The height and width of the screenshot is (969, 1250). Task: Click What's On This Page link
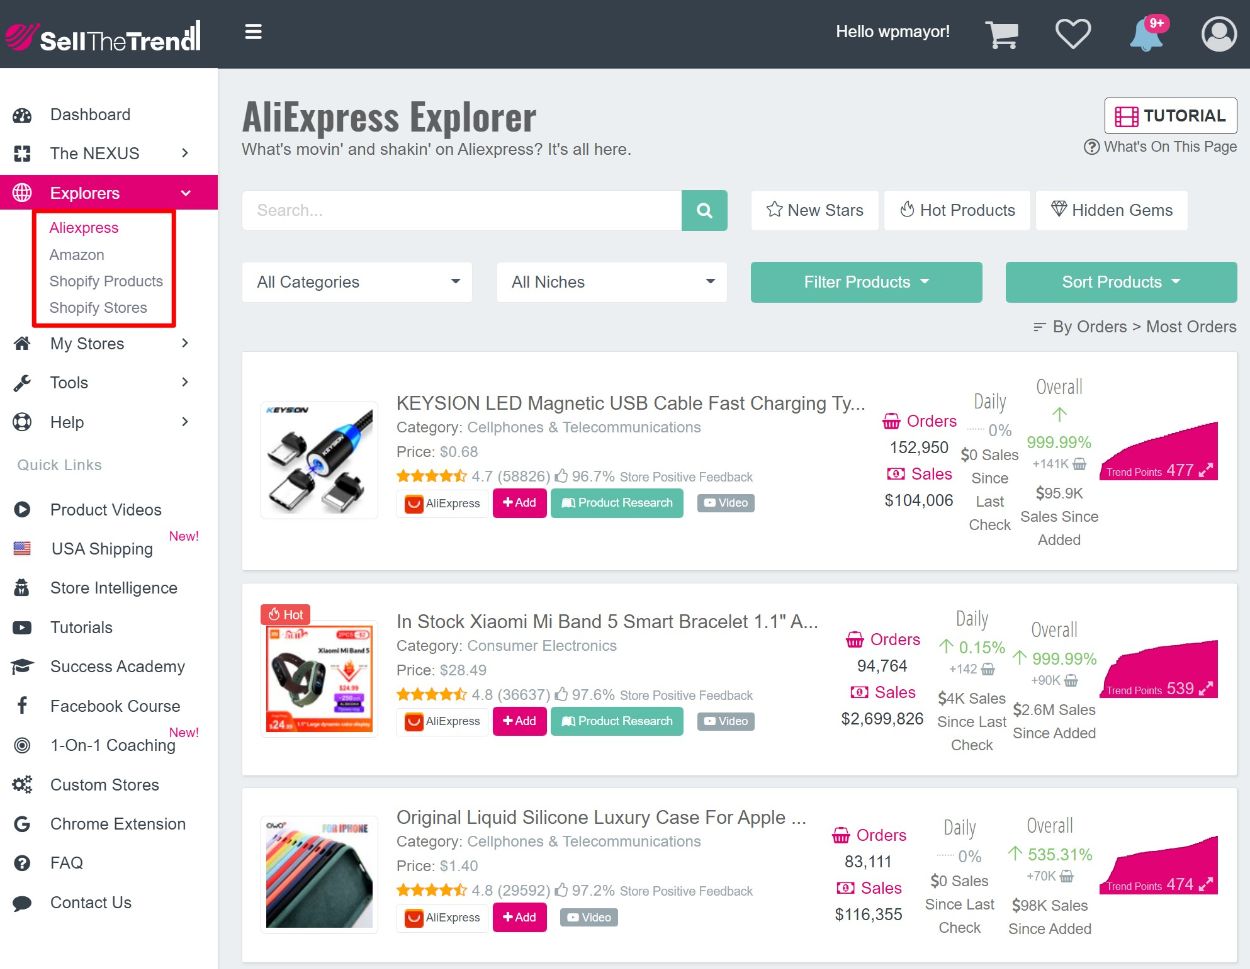pyautogui.click(x=1160, y=147)
